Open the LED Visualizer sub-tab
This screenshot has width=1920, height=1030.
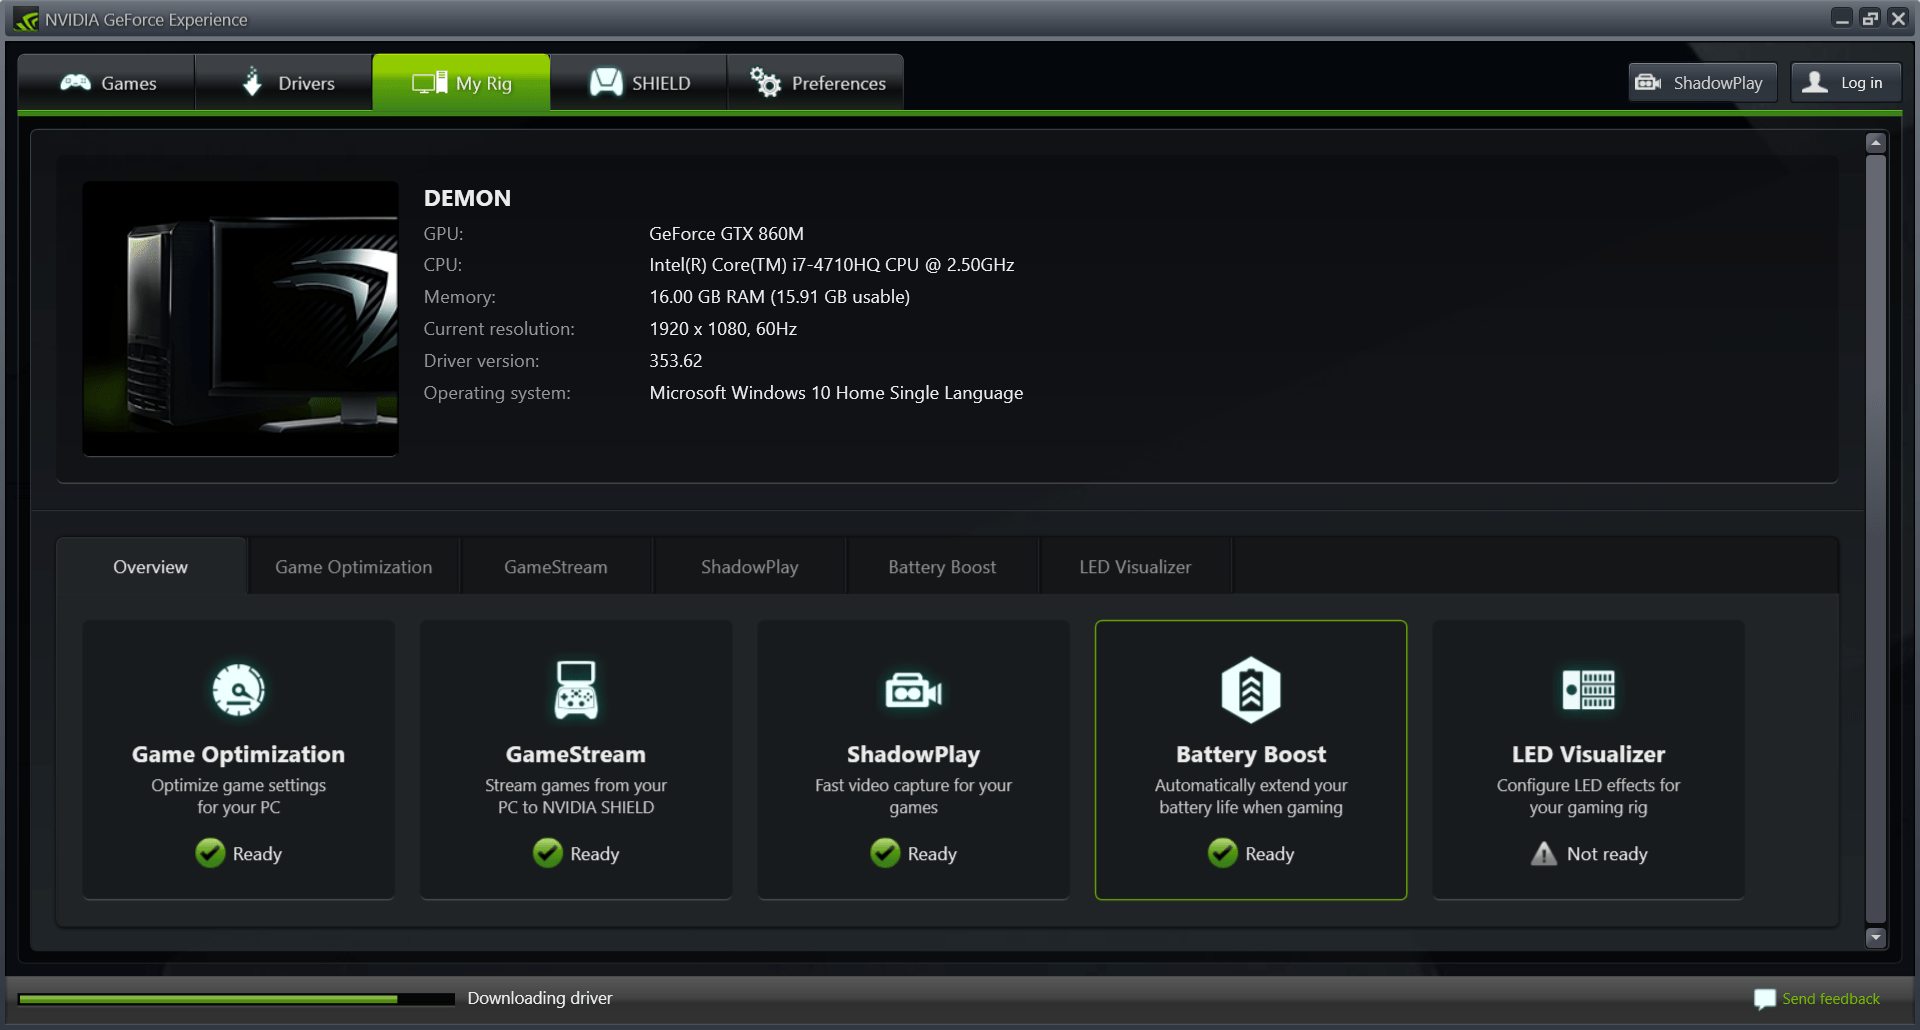[x=1135, y=567]
